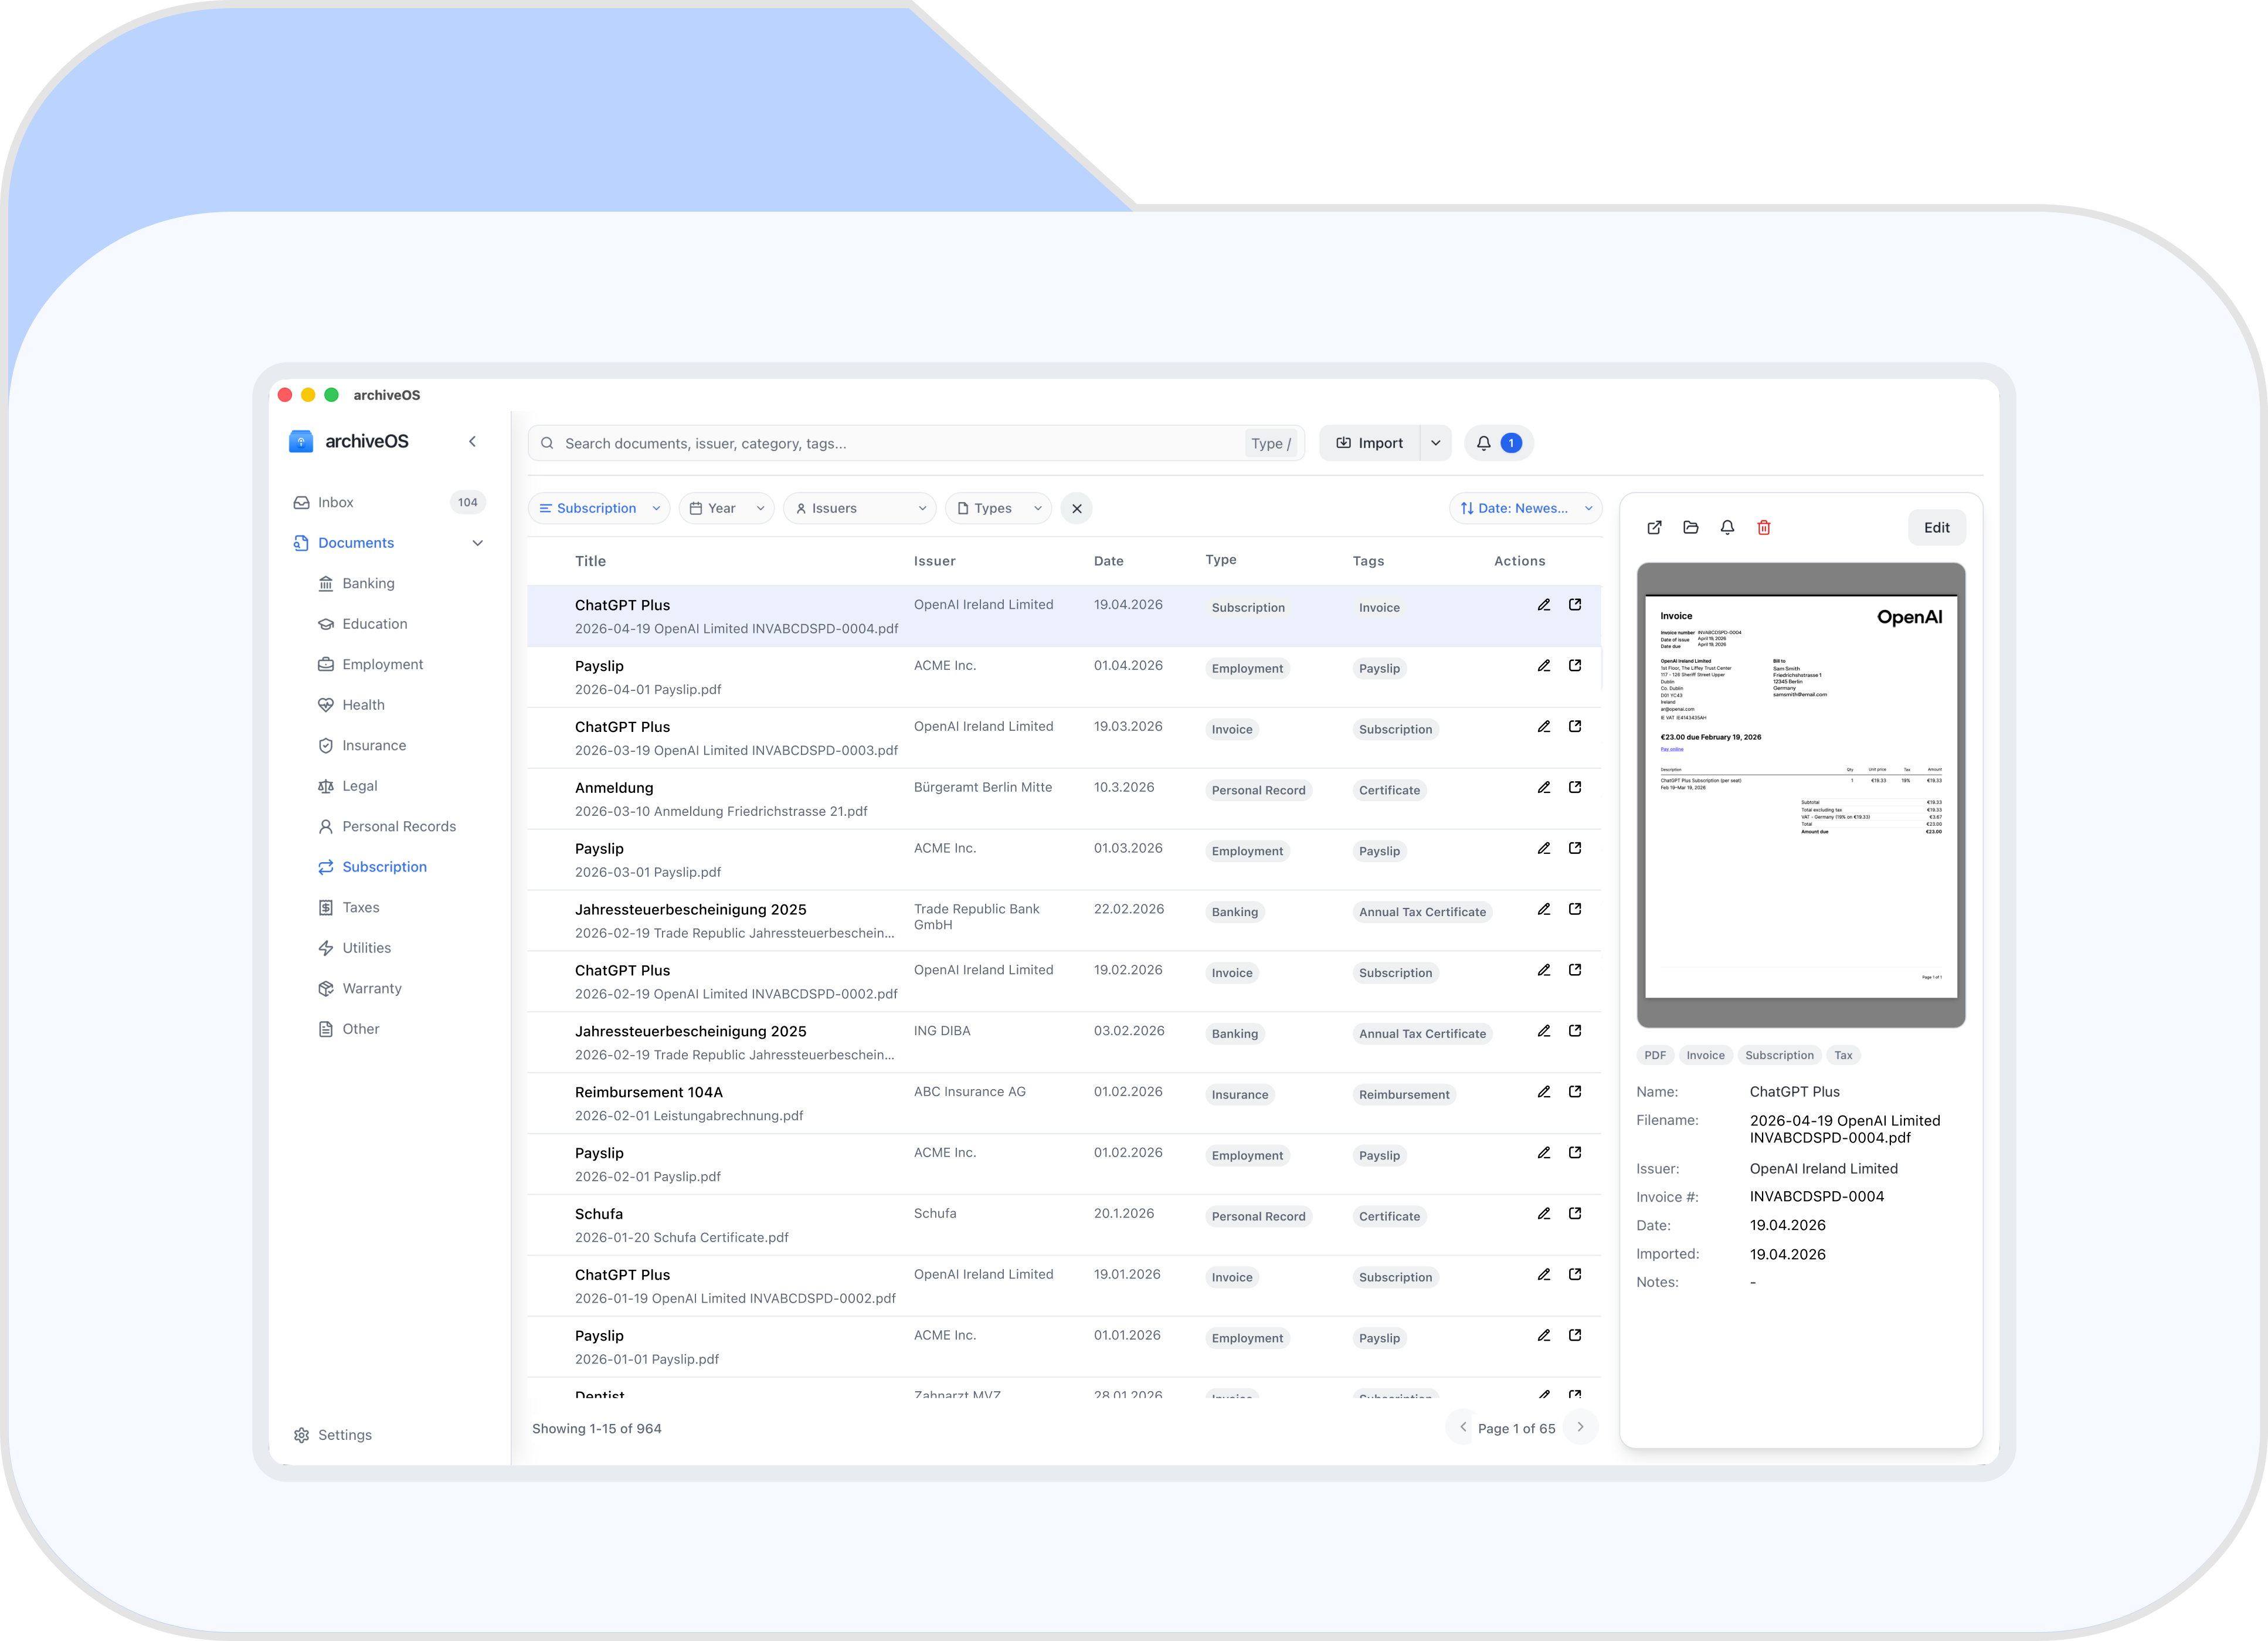Image resolution: width=2268 pixels, height=1641 pixels.
Task: Click the Annual Tax Certificate tag, ING DIBA row
Action: pos(1421,1034)
